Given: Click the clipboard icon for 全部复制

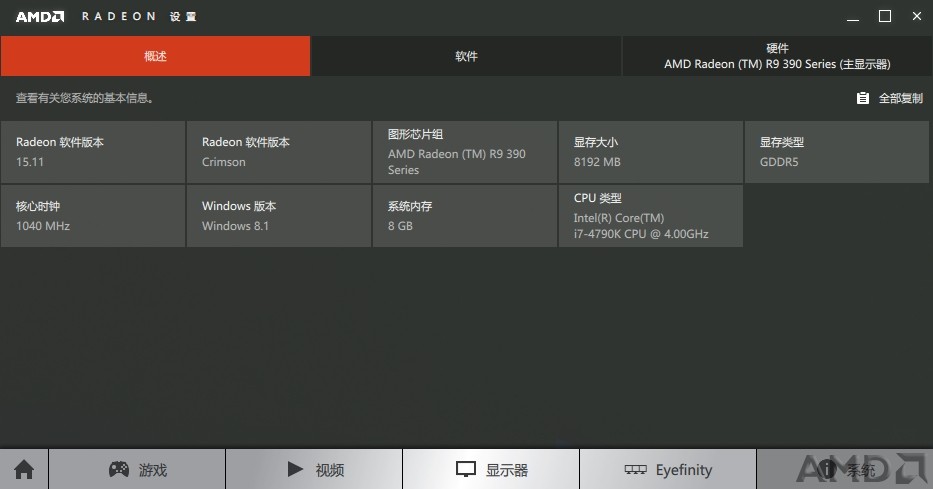Looking at the screenshot, I should click(863, 98).
